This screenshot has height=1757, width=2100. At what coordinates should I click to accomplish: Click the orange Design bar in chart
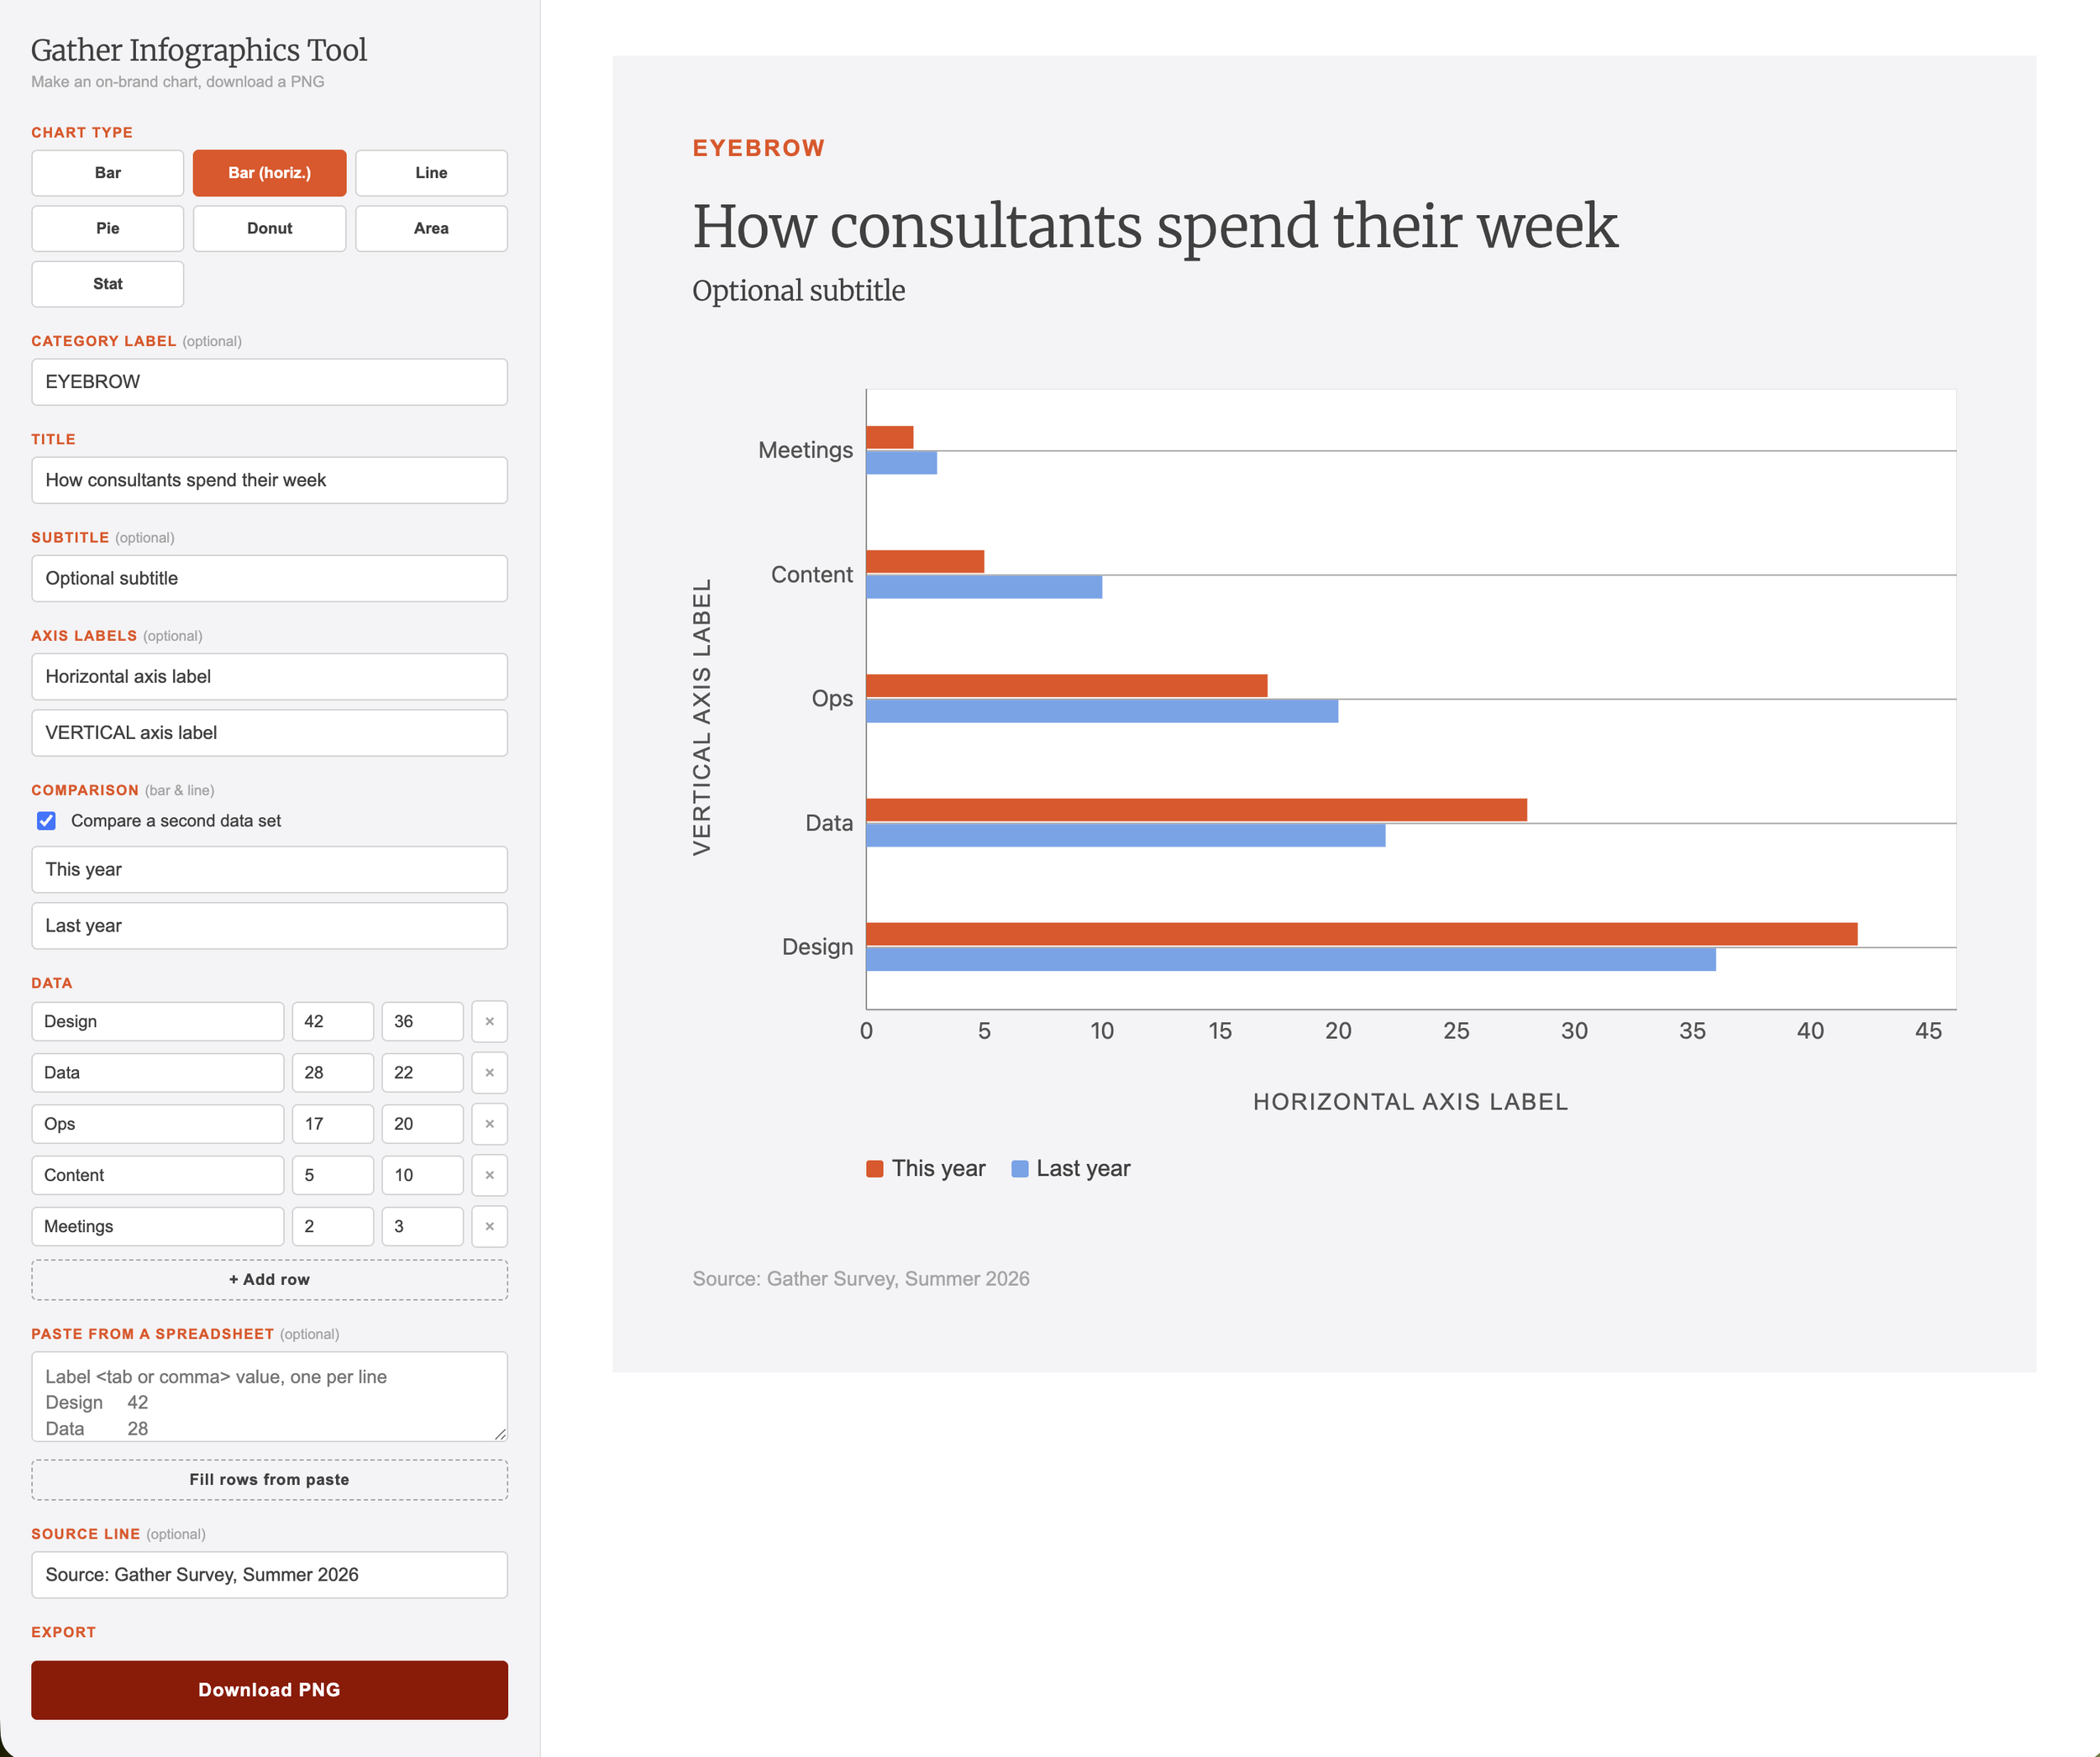pos(1361,934)
